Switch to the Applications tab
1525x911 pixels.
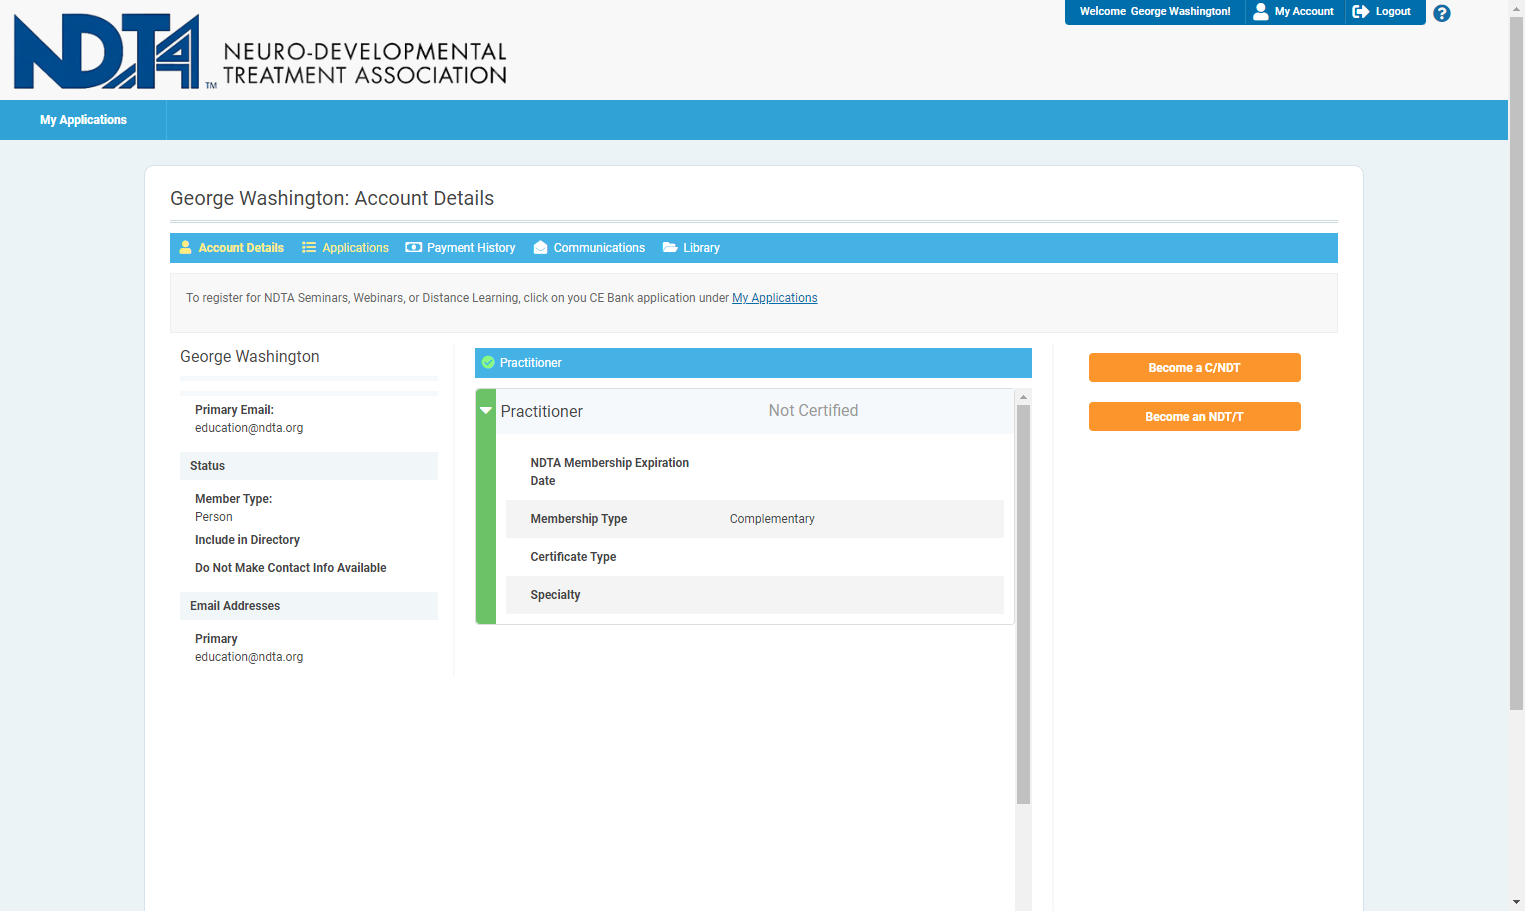coord(345,248)
